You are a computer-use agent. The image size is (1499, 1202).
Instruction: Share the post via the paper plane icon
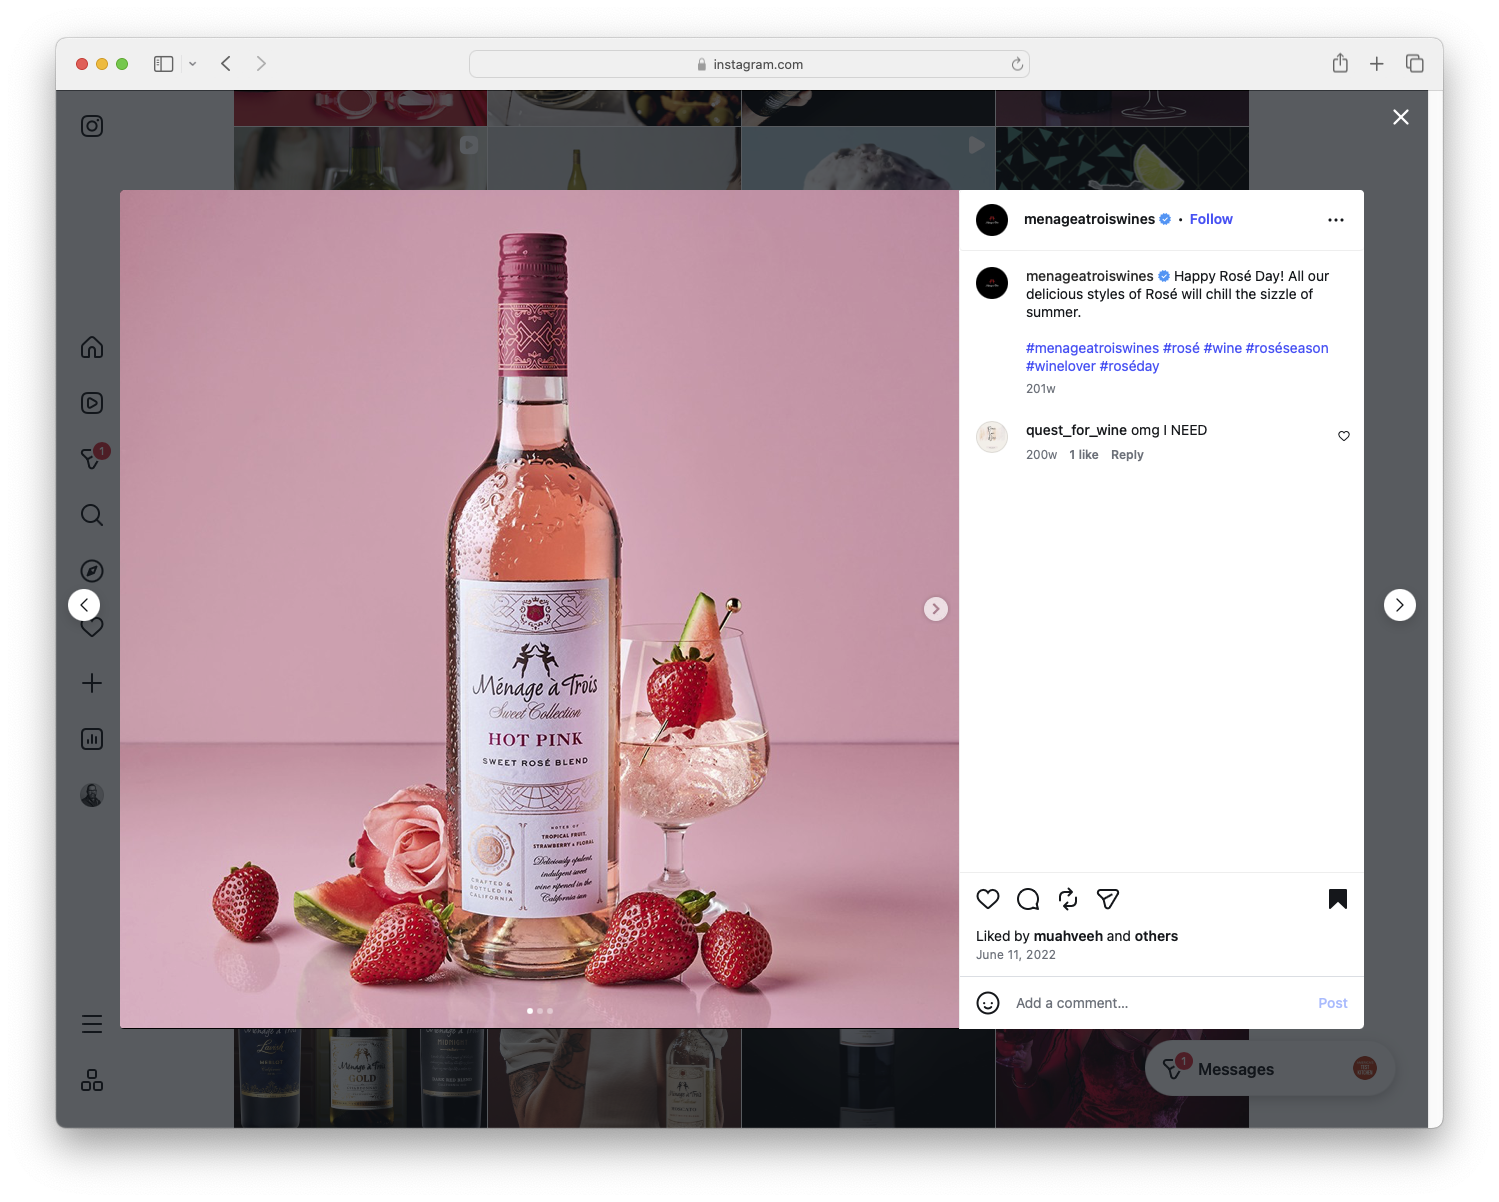click(x=1107, y=899)
